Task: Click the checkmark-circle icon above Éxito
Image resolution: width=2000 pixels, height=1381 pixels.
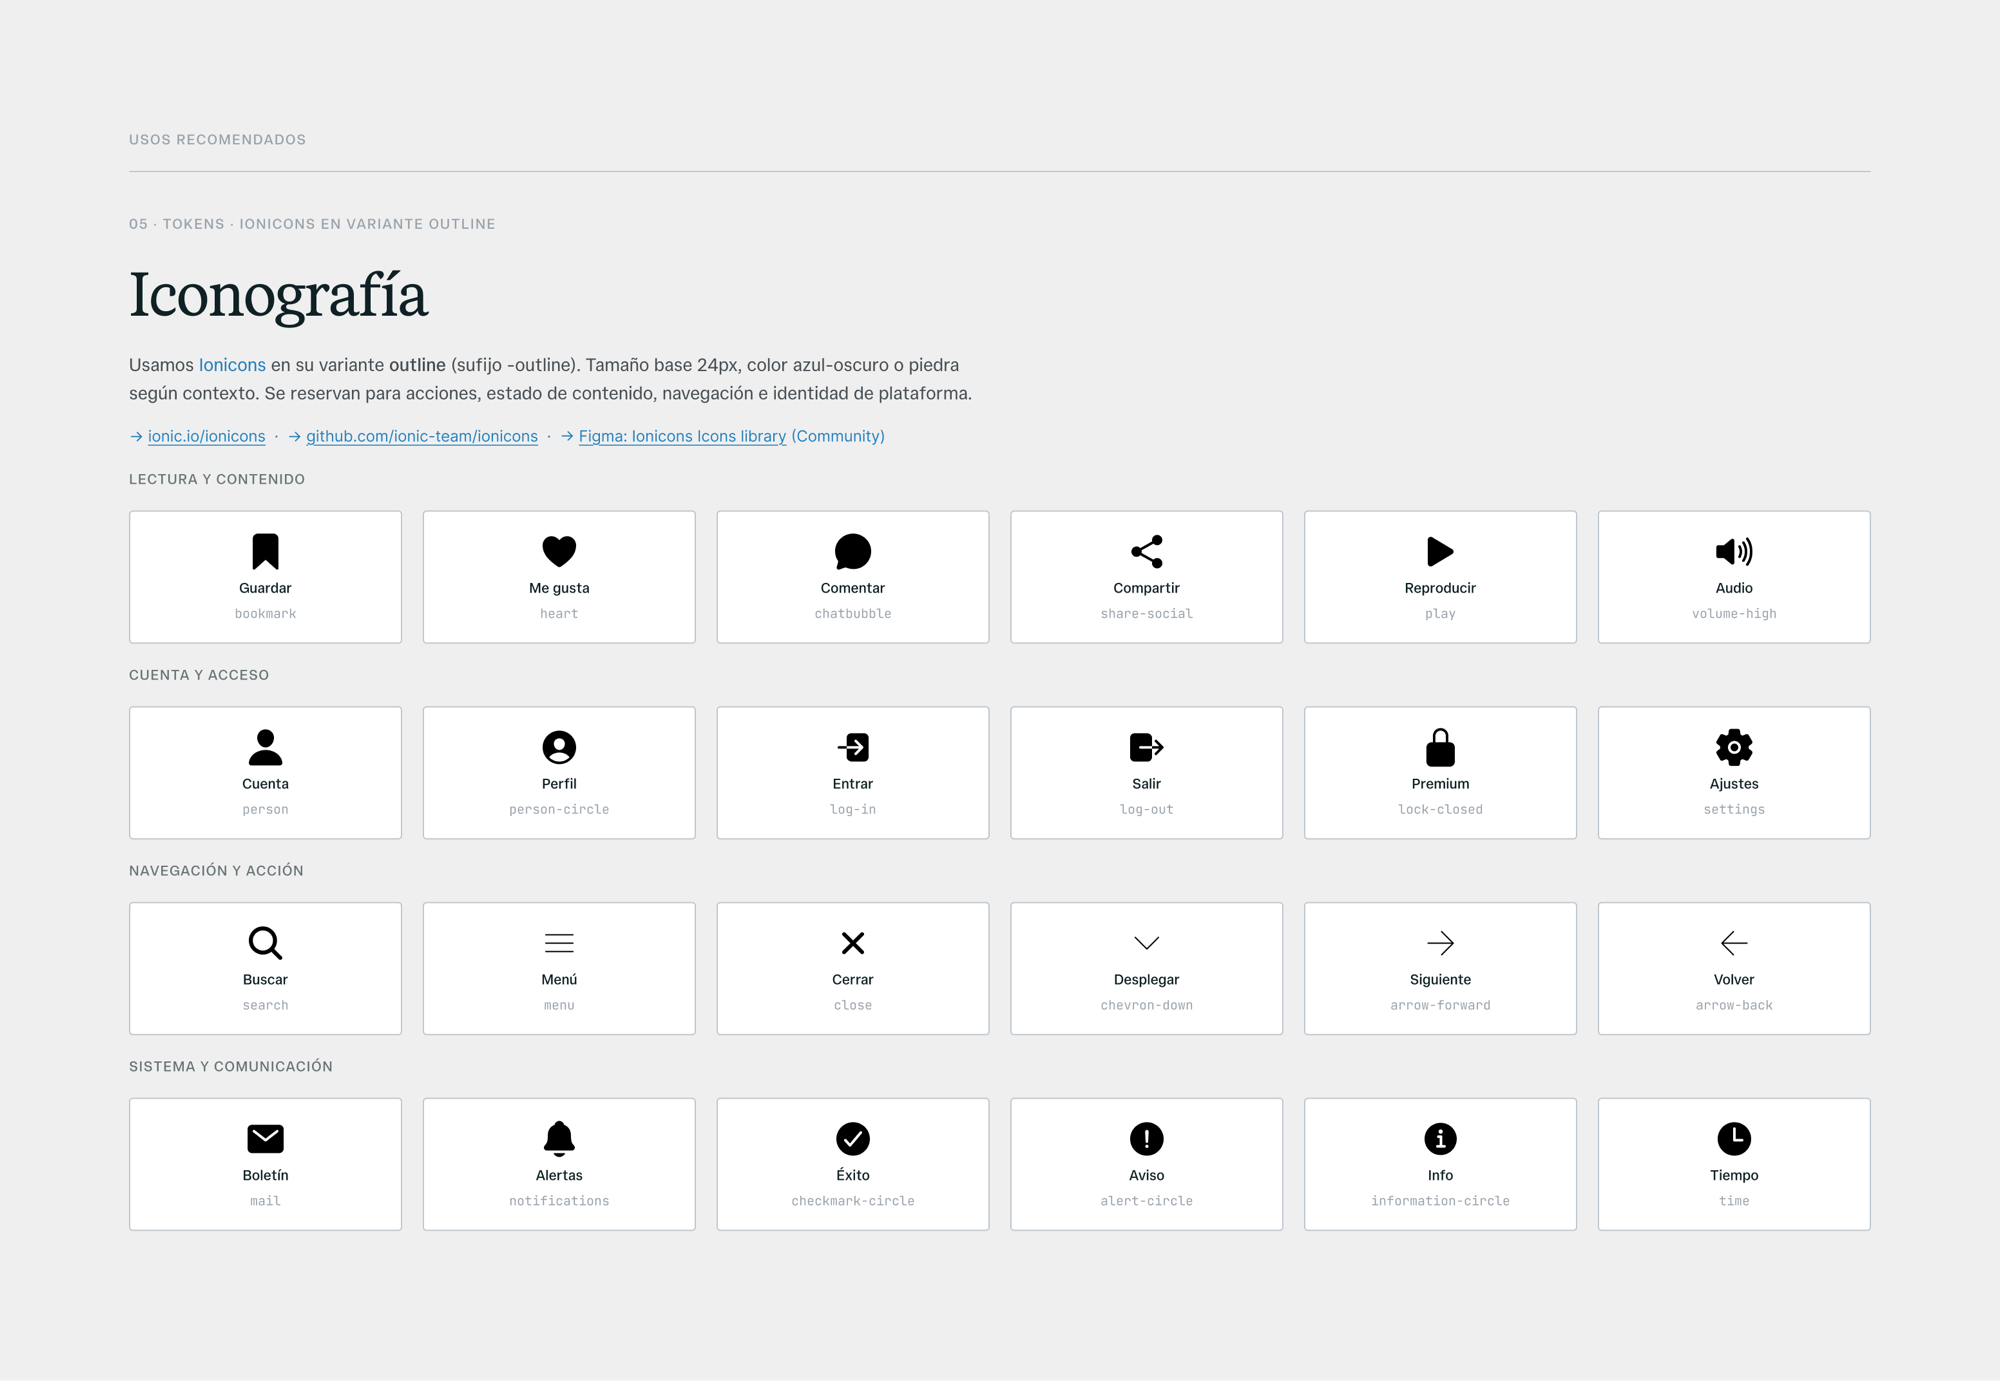Action: coord(853,1138)
